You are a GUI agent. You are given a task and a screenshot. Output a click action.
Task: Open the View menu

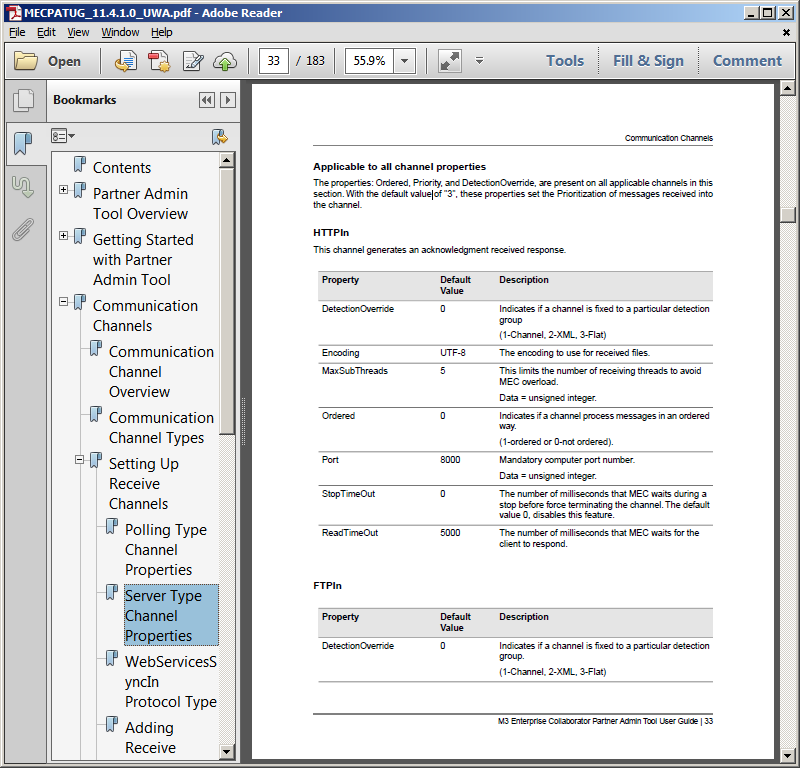tap(78, 32)
